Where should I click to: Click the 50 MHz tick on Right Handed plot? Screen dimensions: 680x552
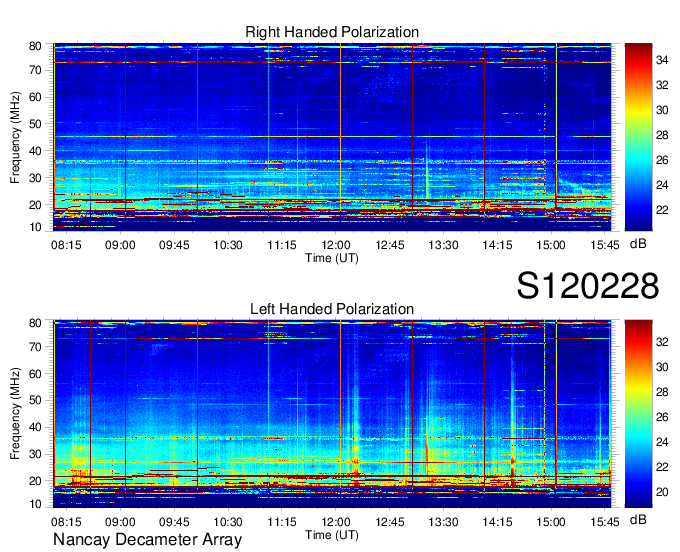(x=35, y=124)
